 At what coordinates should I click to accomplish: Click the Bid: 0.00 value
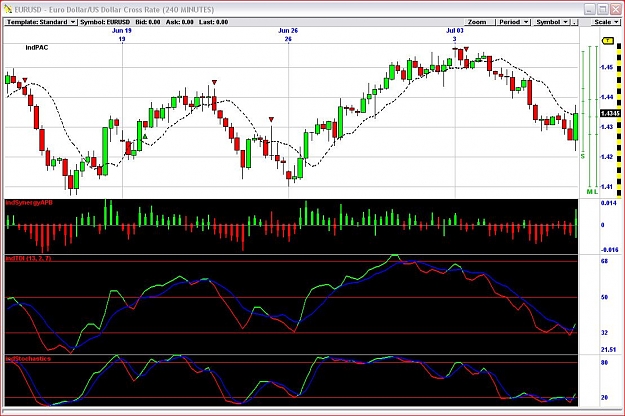click(x=147, y=22)
